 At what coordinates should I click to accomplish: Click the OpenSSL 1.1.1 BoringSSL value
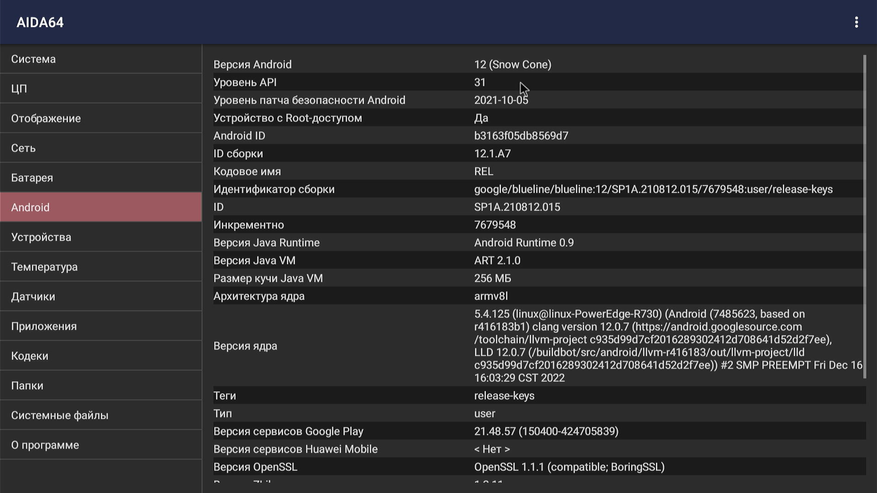pos(569,467)
